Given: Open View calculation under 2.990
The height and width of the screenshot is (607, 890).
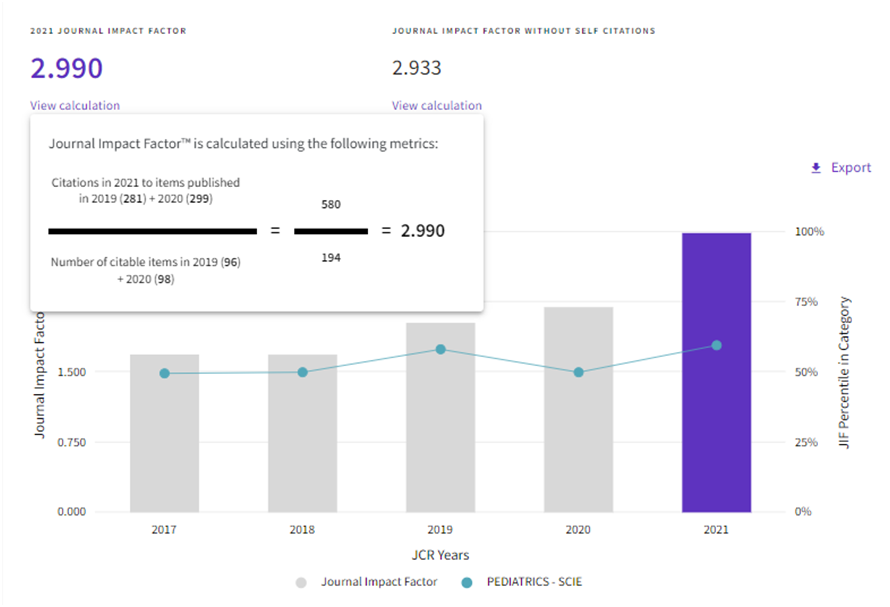Looking at the screenshot, I should coord(75,105).
